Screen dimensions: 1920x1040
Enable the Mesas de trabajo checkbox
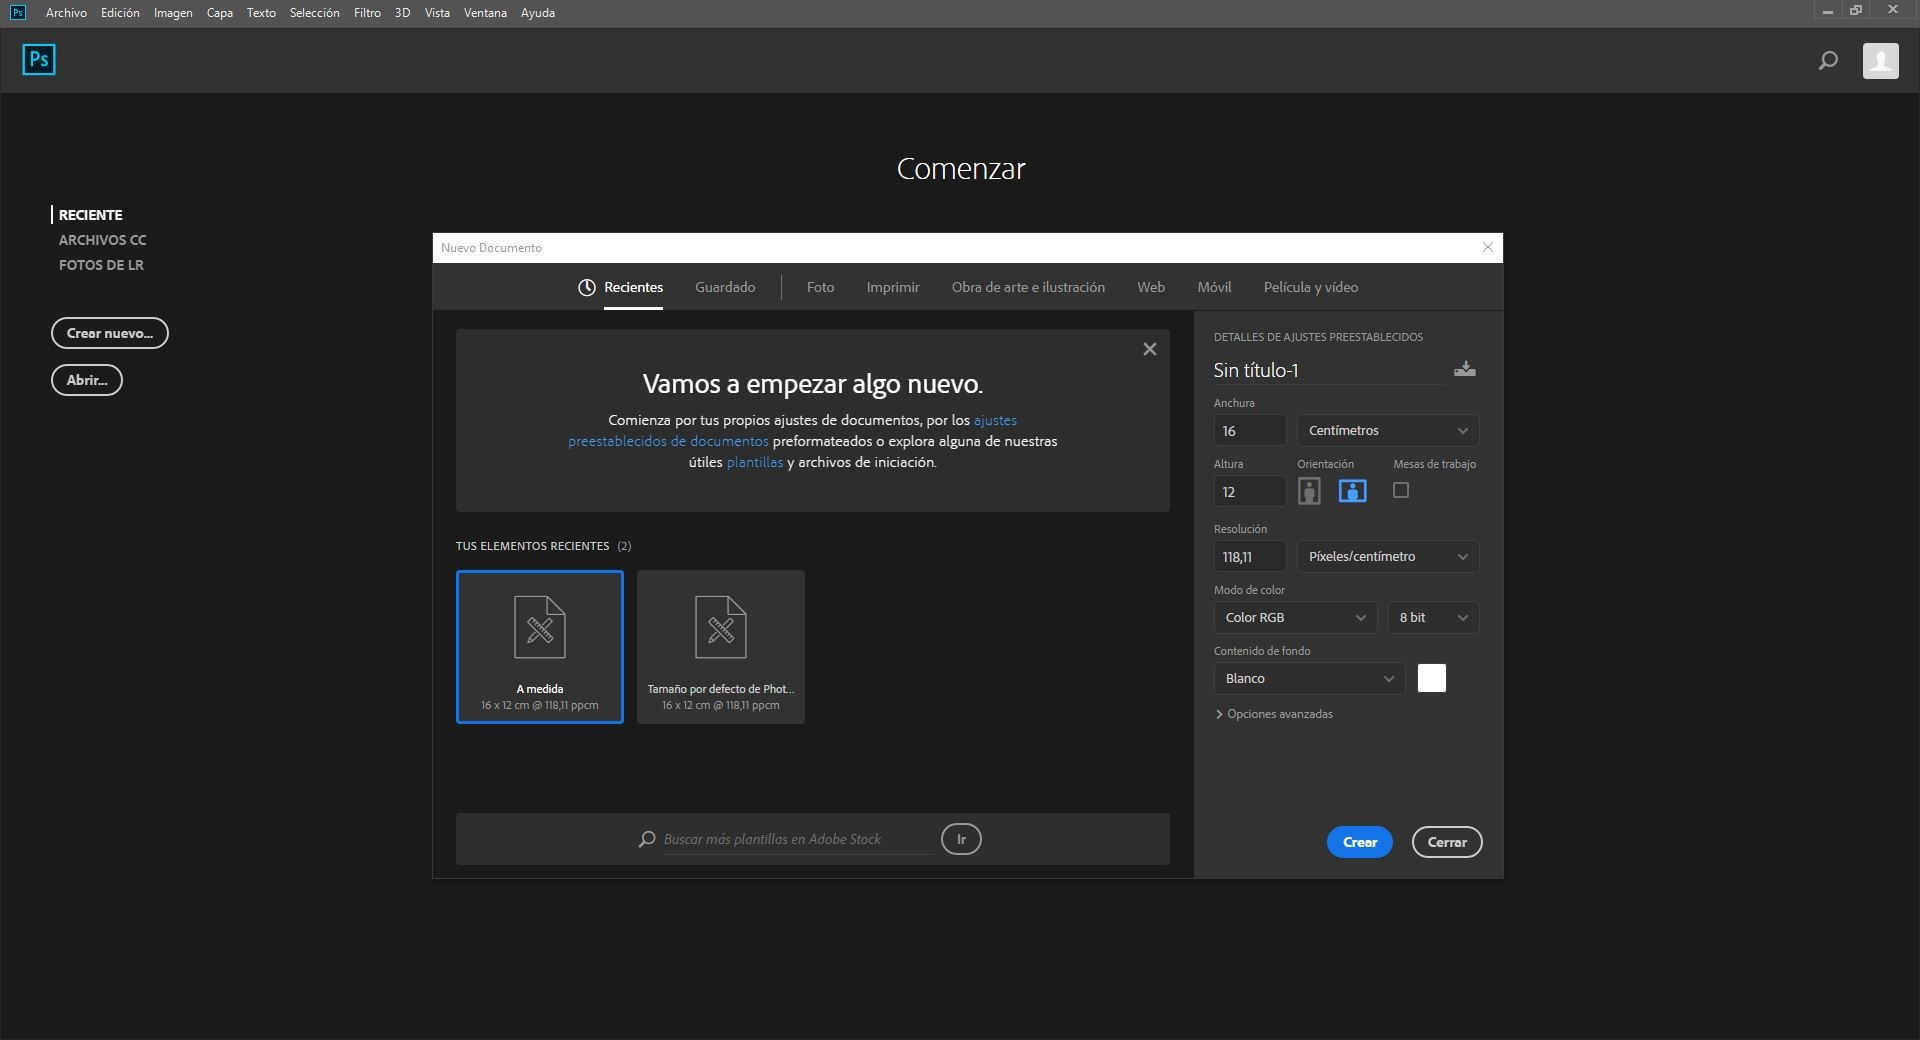1401,490
